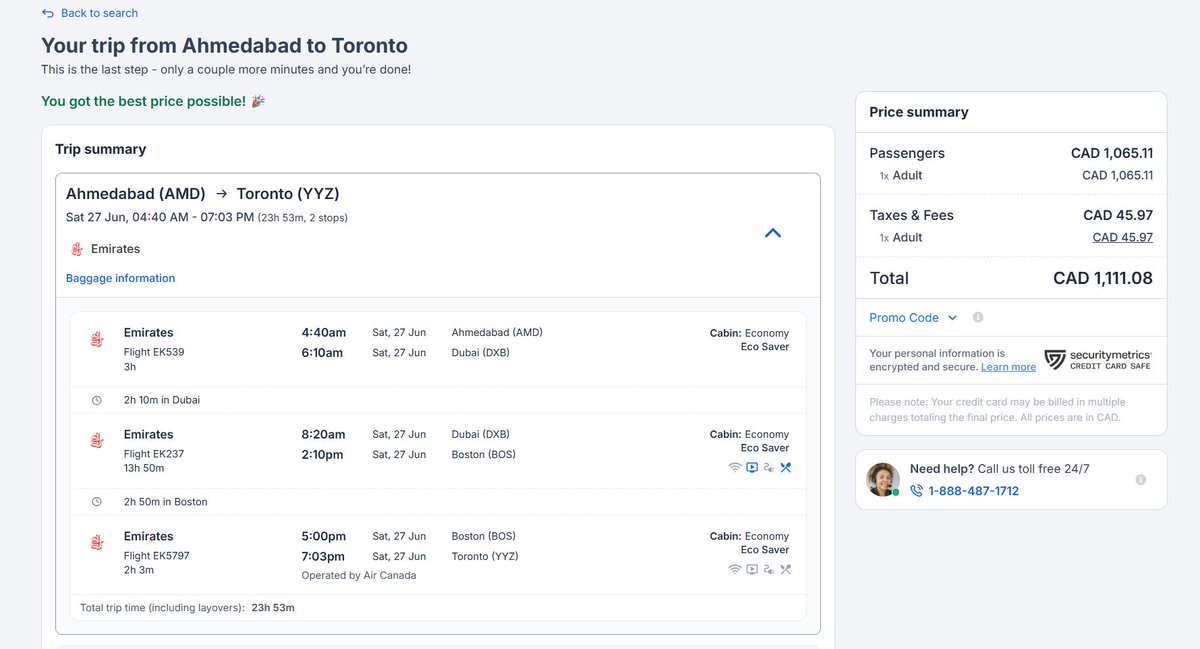Call the toll free number 1-888-487-1712
This screenshot has height=649, width=1200.
974,491
